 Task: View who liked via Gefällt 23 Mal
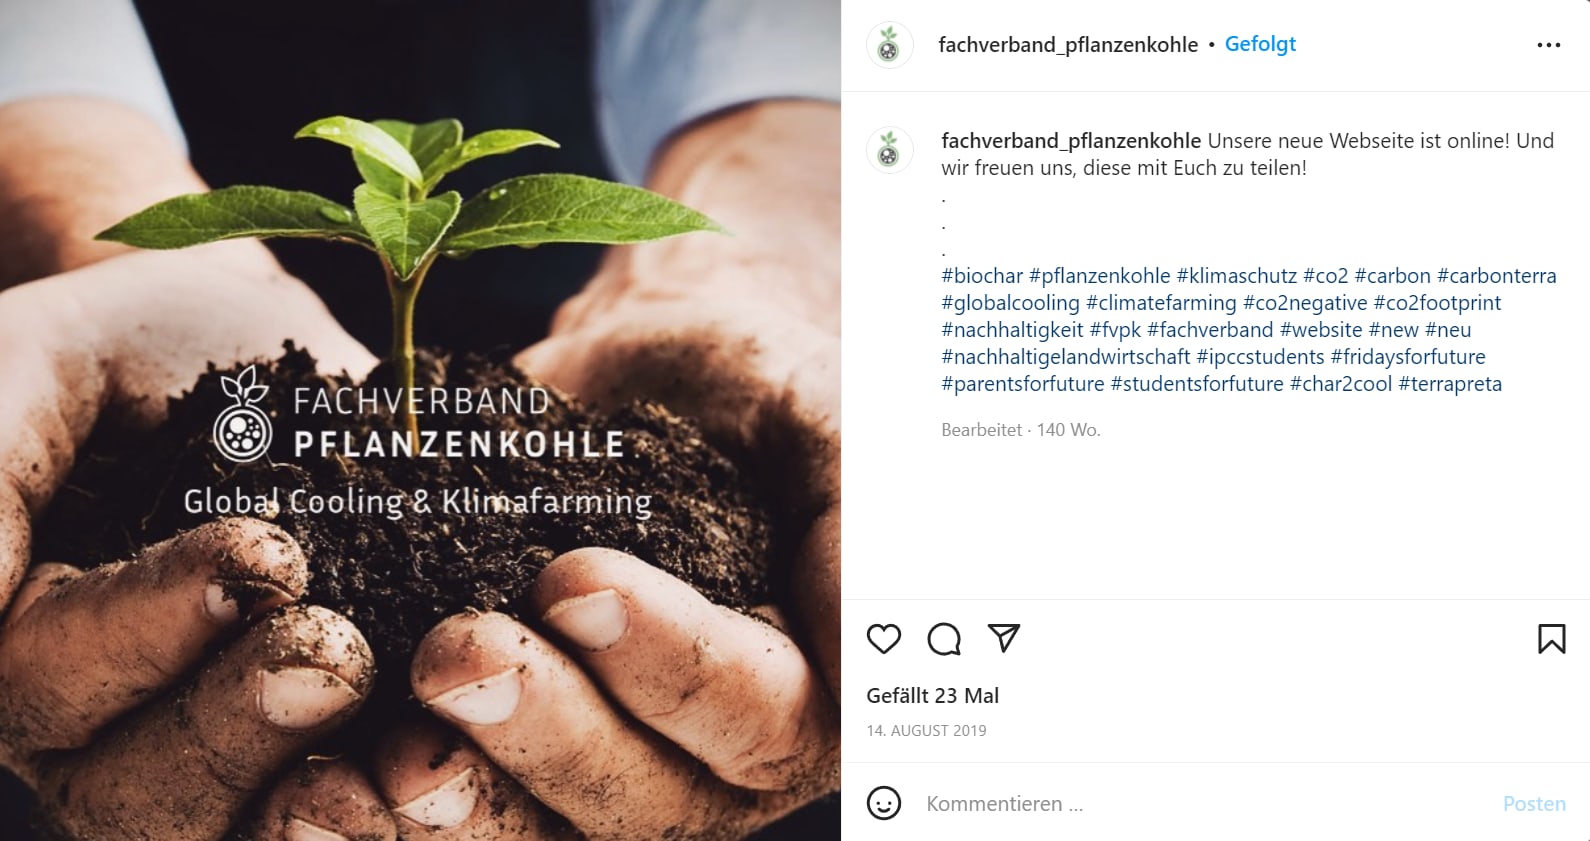932,696
